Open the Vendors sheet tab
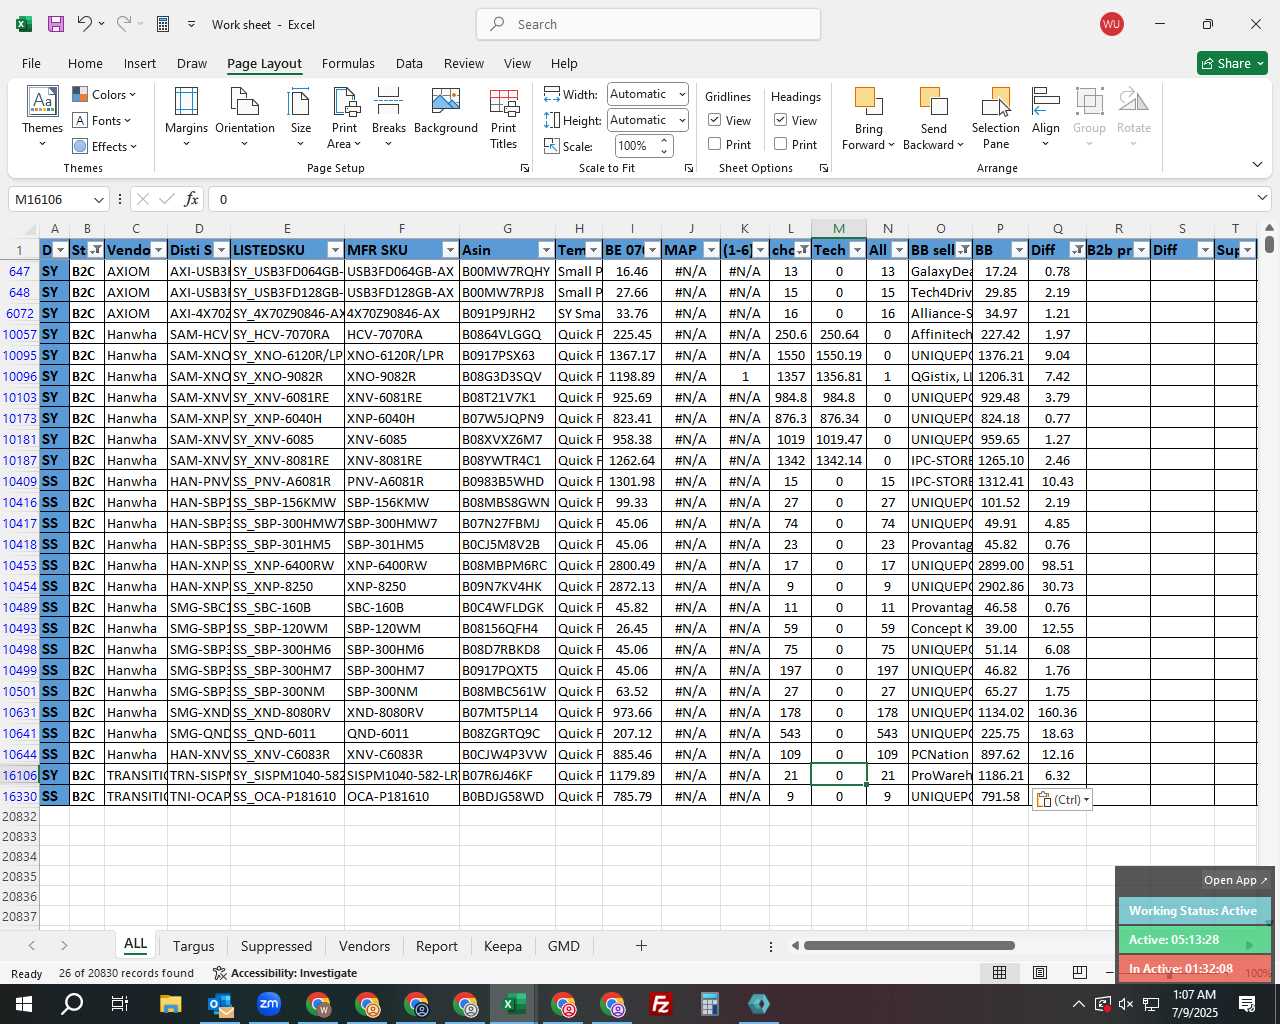 click(364, 946)
